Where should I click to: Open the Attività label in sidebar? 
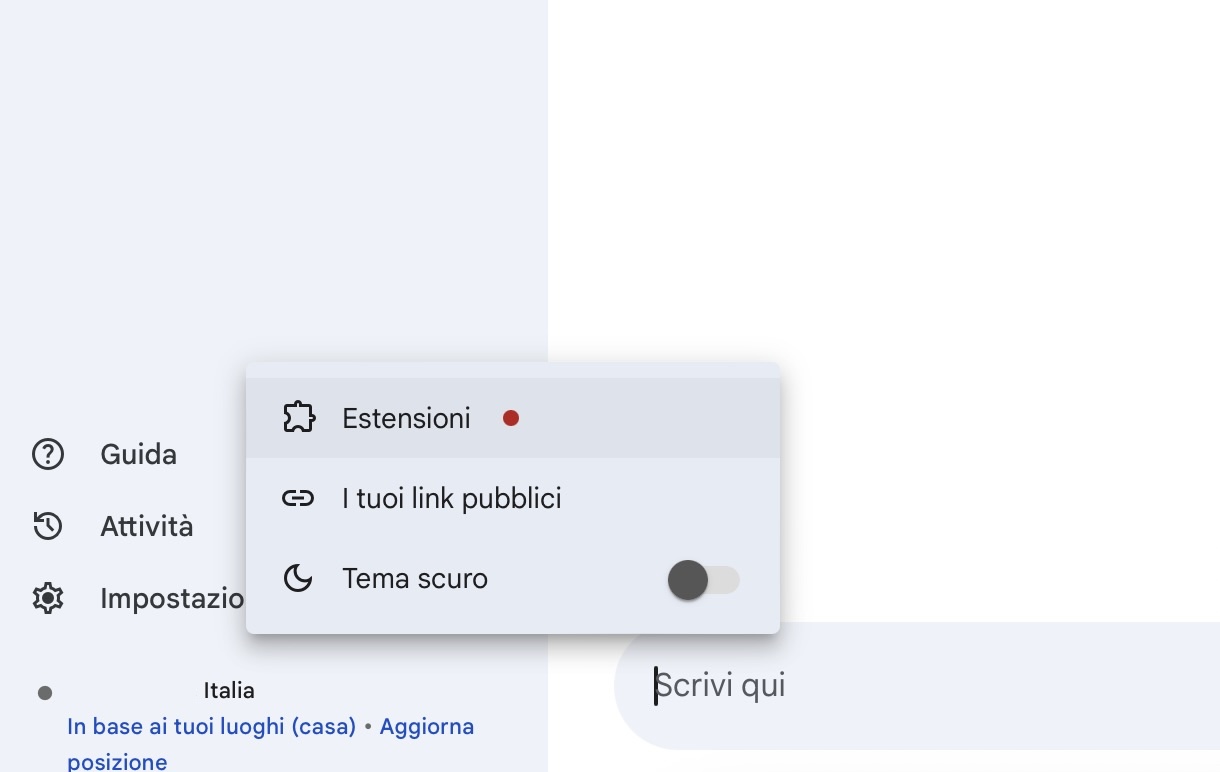[147, 526]
